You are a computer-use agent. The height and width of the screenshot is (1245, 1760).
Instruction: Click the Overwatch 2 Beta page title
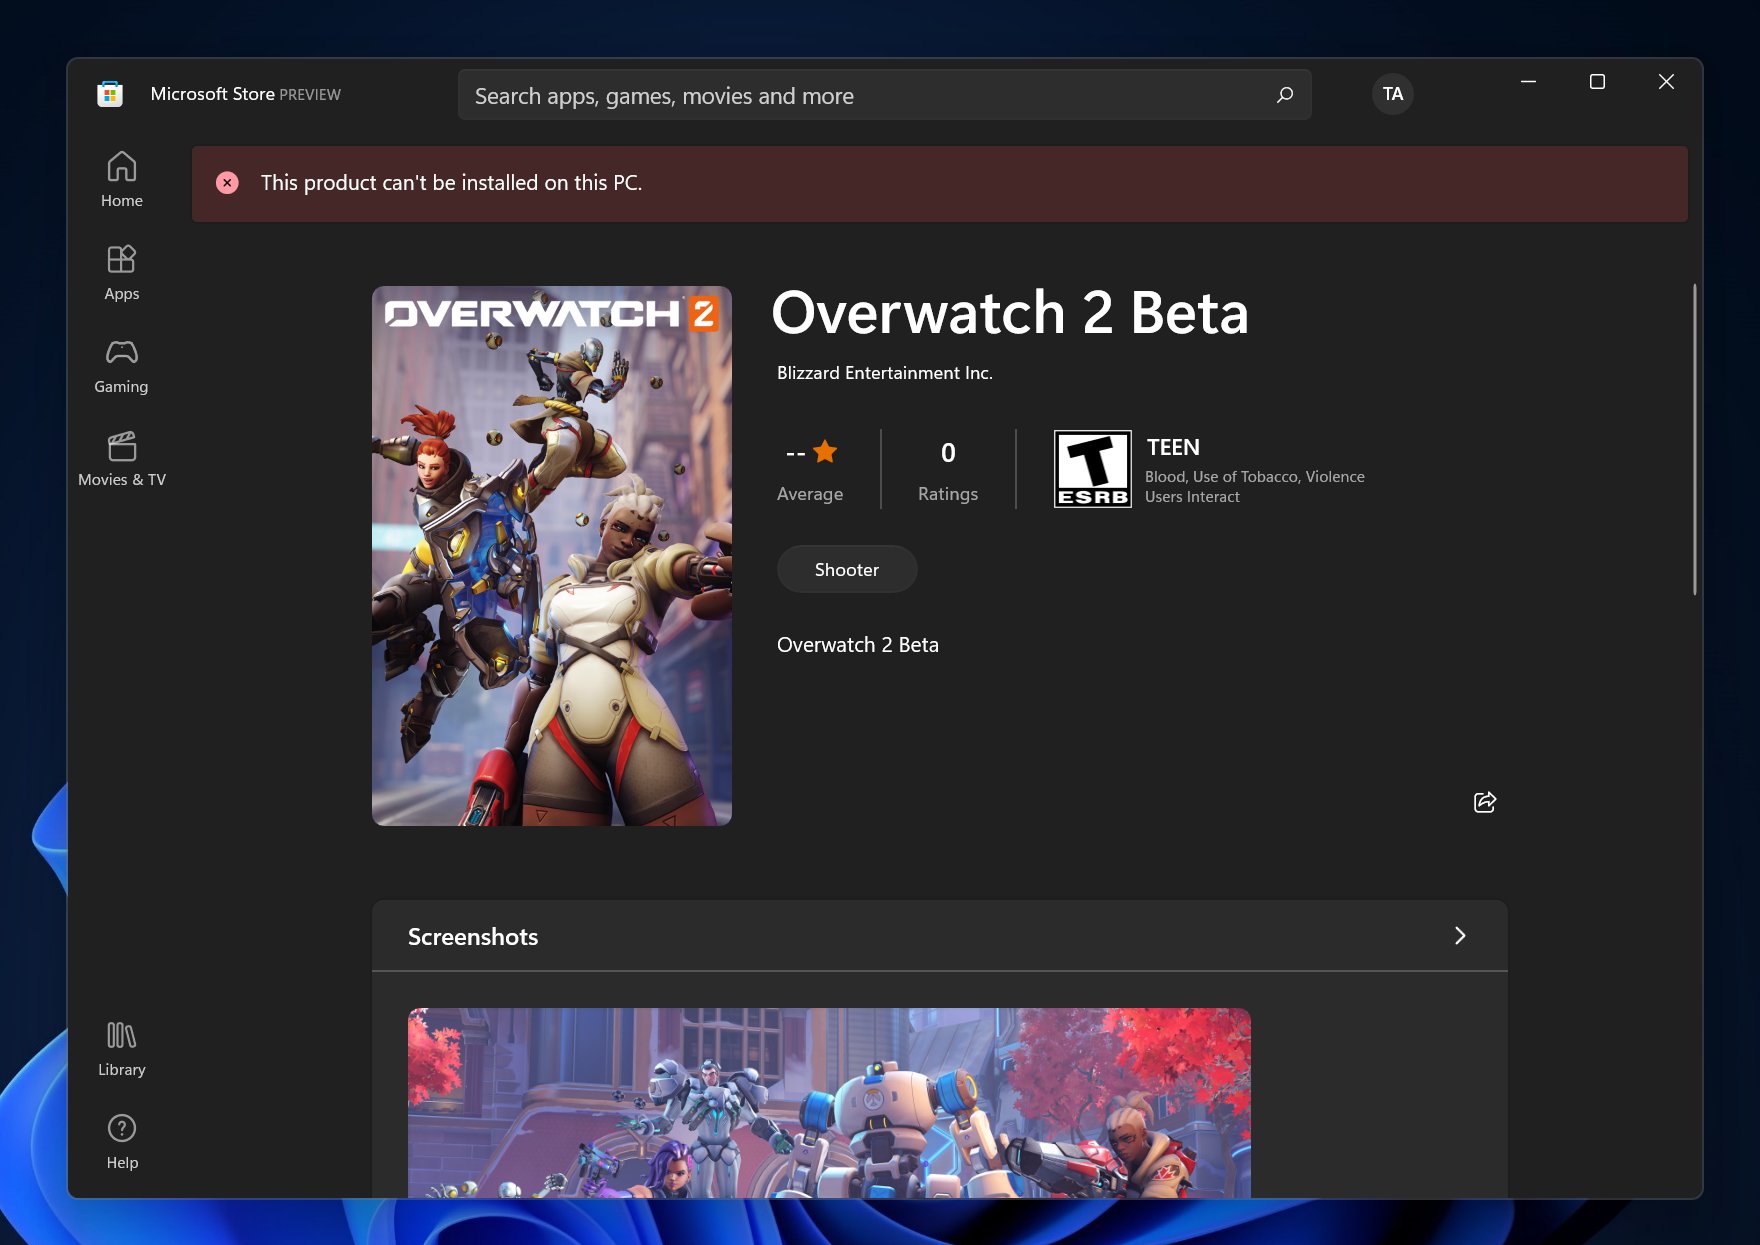[x=1010, y=313]
